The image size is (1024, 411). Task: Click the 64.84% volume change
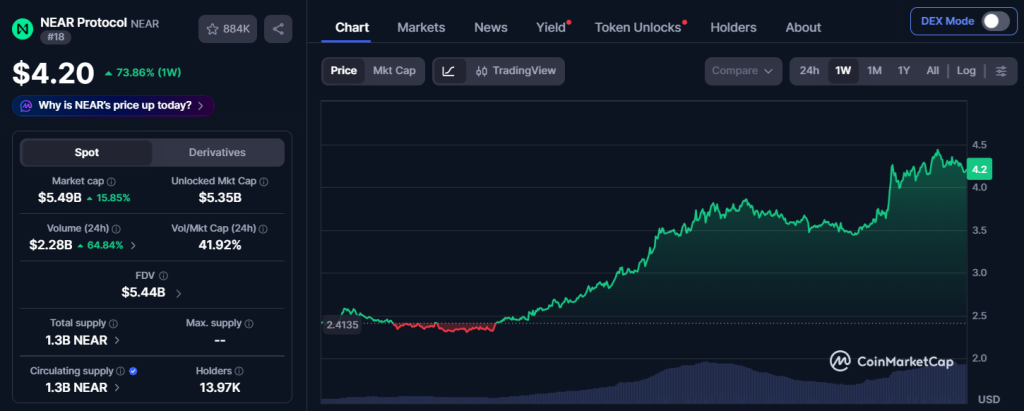99,245
